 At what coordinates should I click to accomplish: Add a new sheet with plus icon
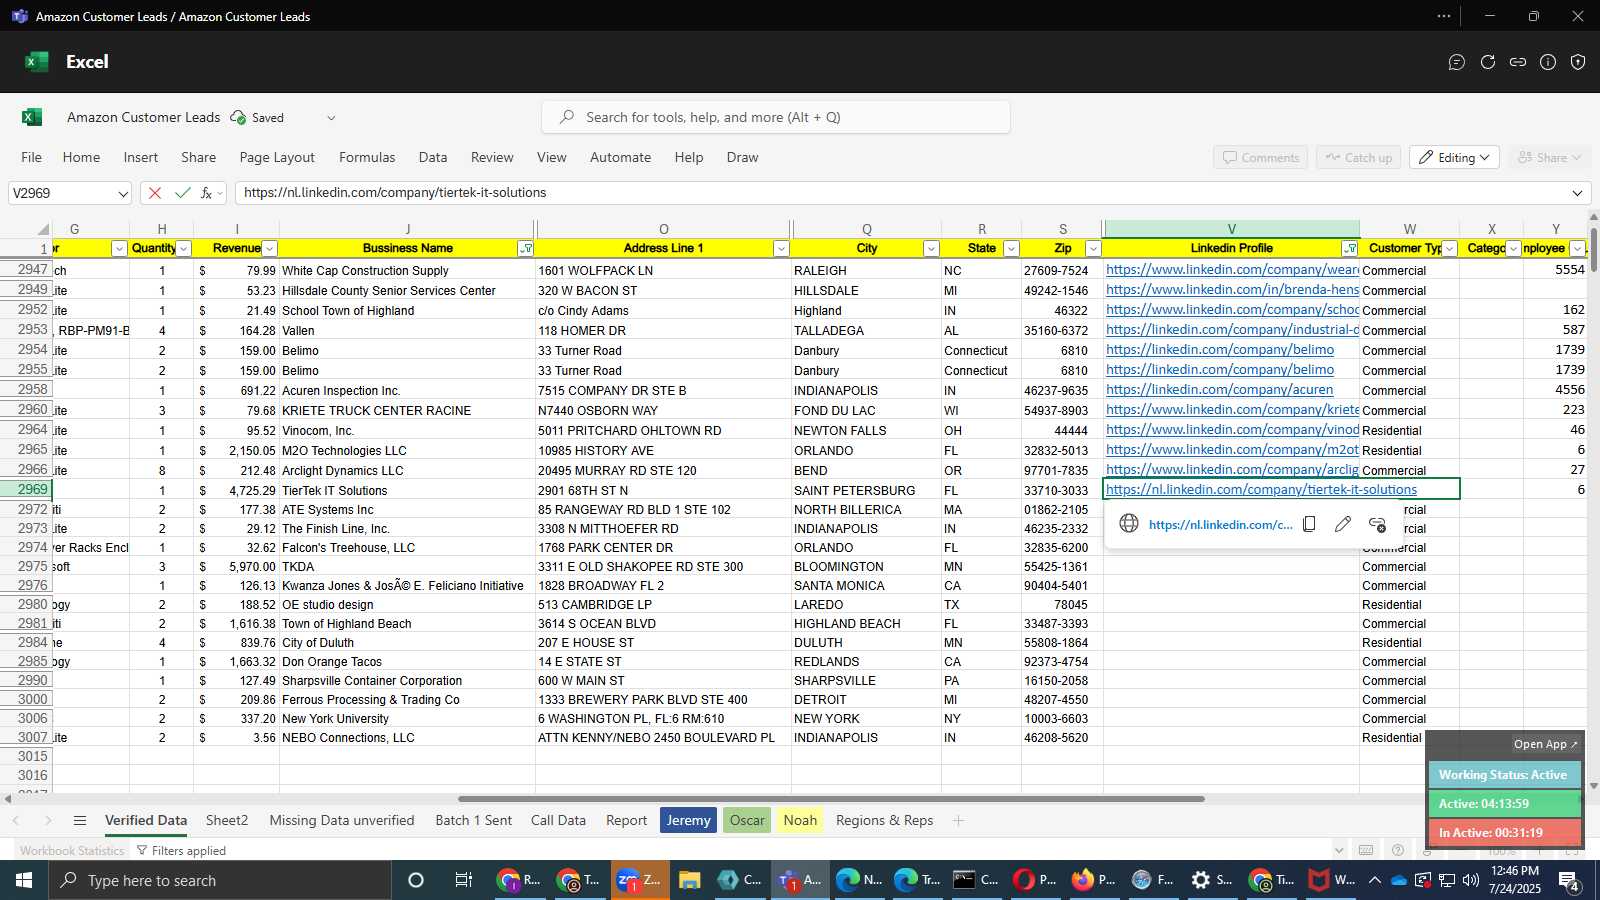(x=958, y=820)
